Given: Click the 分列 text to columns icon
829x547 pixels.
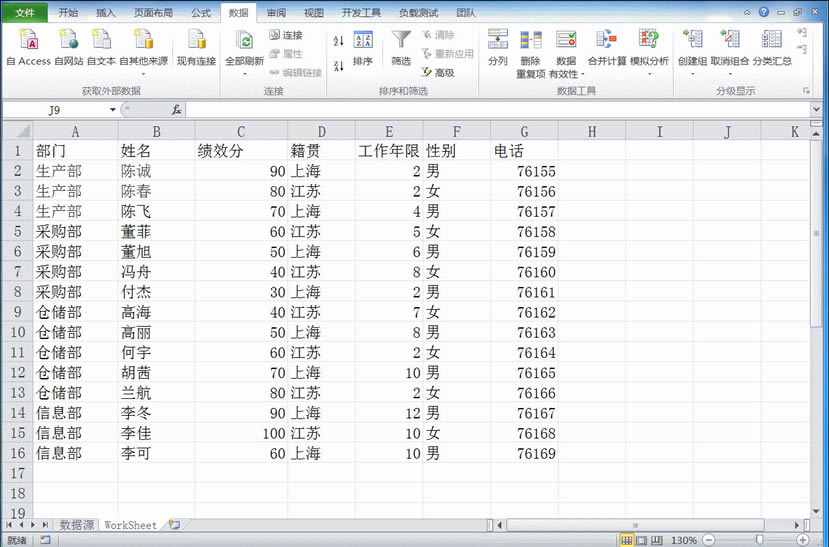Looking at the screenshot, I should [498, 48].
